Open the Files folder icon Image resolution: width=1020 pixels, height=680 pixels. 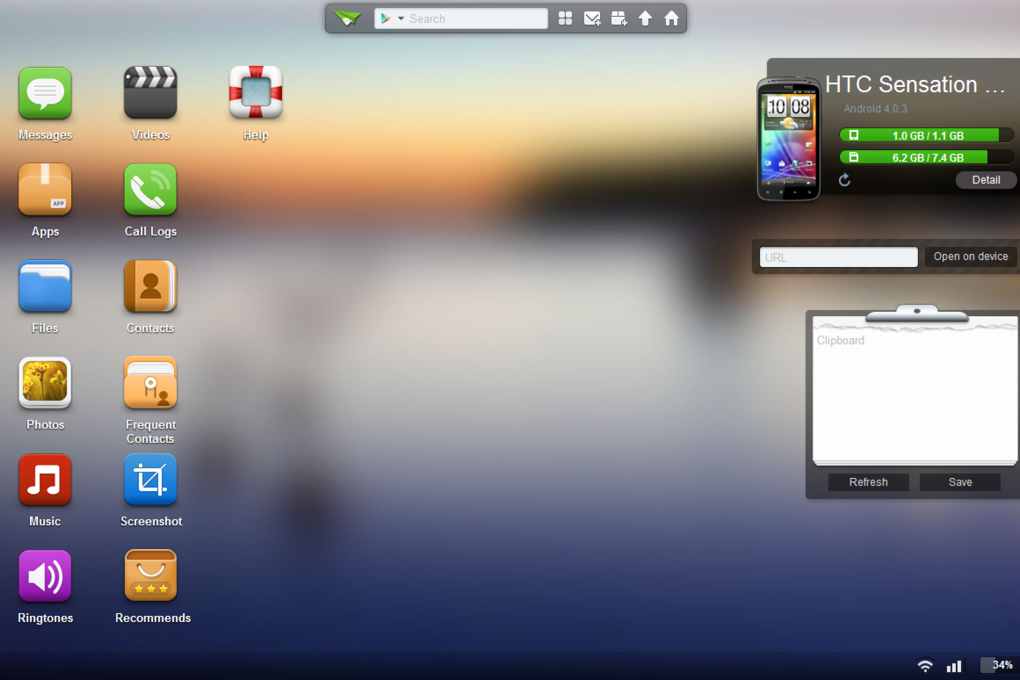coord(45,286)
